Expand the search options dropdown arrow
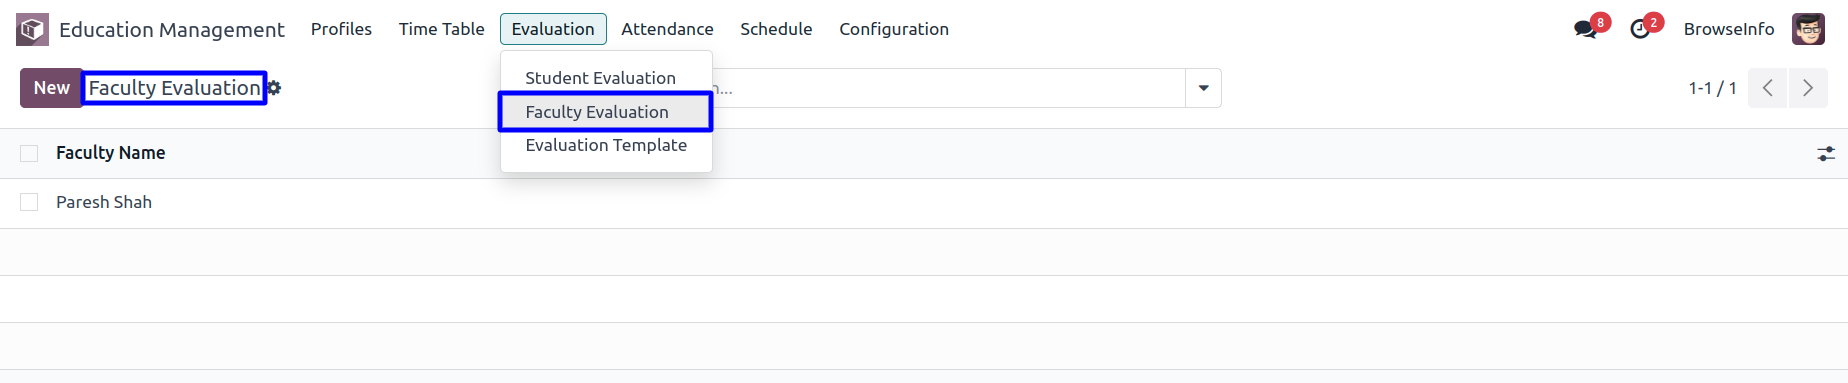Screen dimensions: 1848x383 1203,88
